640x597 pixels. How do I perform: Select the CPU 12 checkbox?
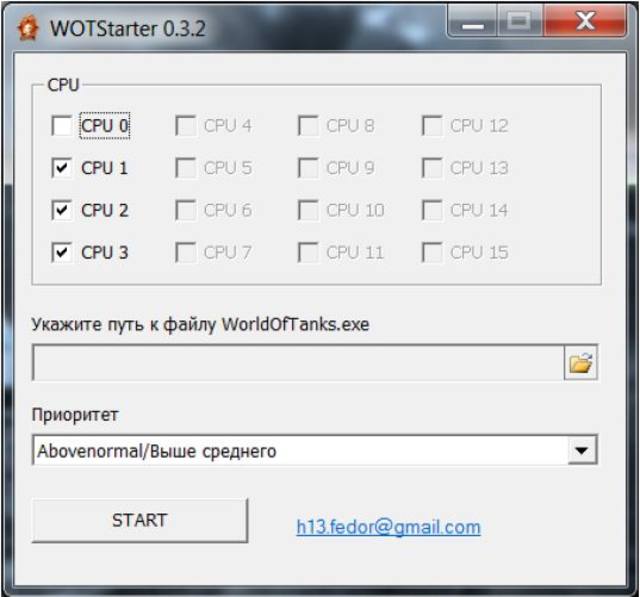tap(432, 125)
